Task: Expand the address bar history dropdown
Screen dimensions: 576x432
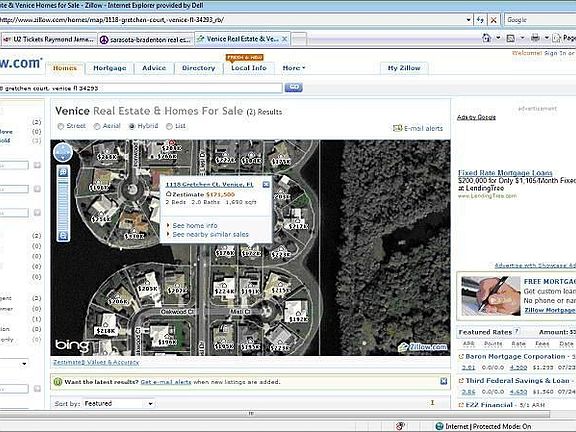Action: click(x=468, y=20)
